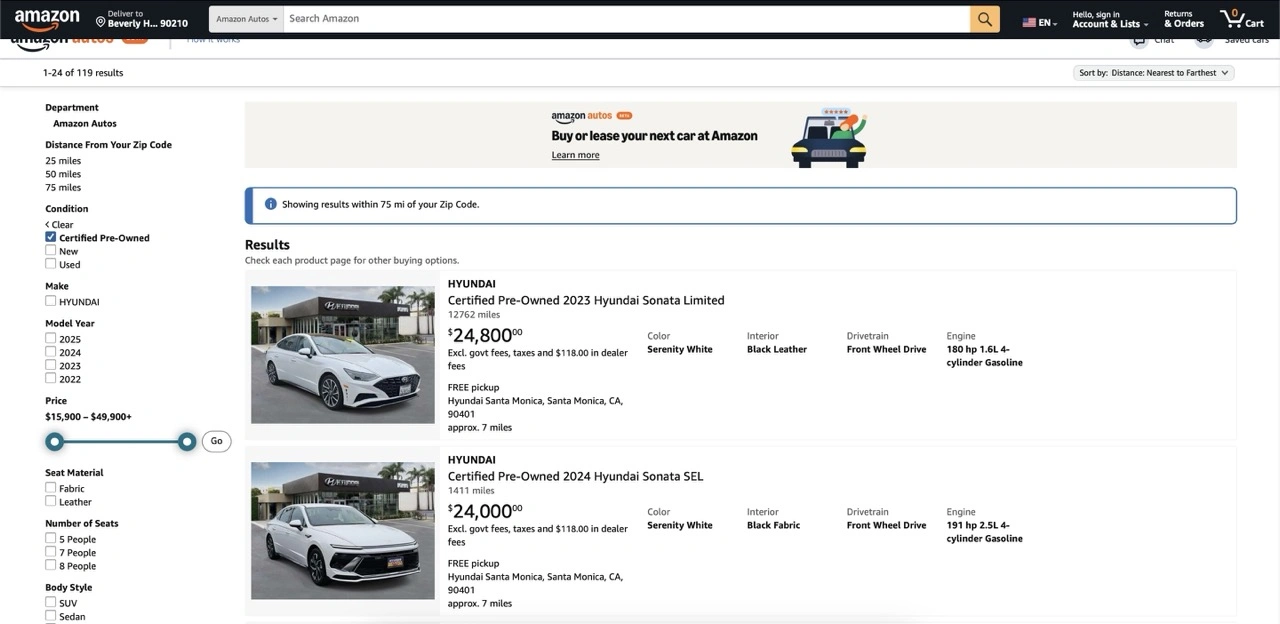Check the 2025 model year checkbox
Image resolution: width=1280 pixels, height=624 pixels.
(x=50, y=338)
